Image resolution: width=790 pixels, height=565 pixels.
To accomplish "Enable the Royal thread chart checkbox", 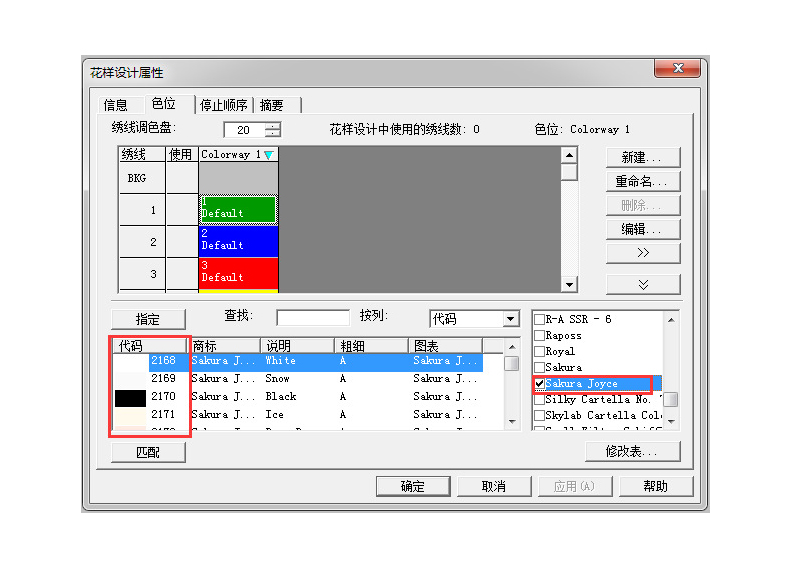I will (x=540, y=352).
